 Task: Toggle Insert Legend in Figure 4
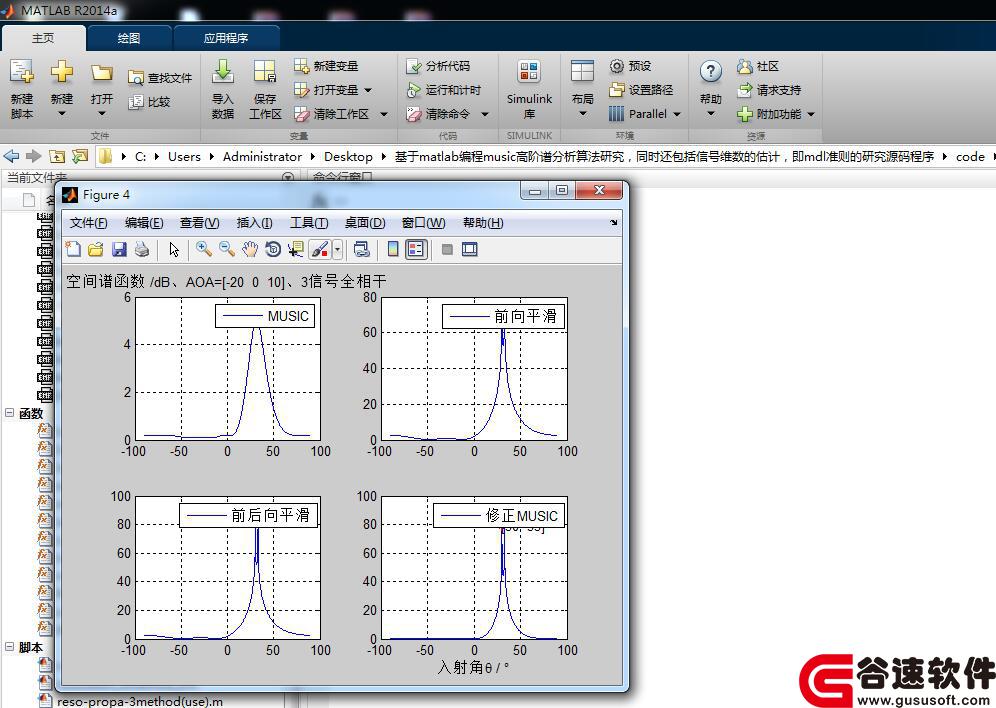tap(416, 249)
